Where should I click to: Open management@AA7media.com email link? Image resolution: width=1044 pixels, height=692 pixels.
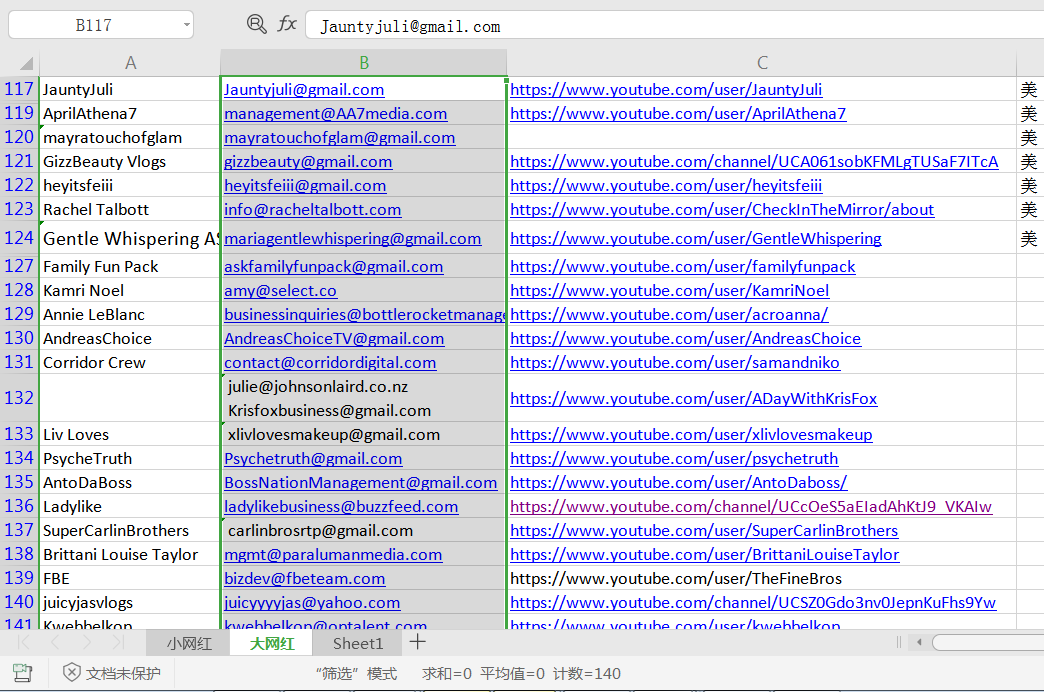coord(336,113)
